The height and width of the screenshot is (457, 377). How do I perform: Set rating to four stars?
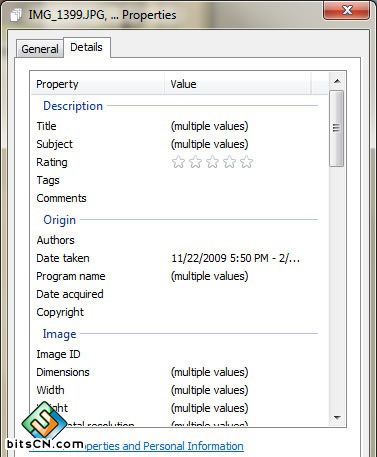[x=229, y=162]
